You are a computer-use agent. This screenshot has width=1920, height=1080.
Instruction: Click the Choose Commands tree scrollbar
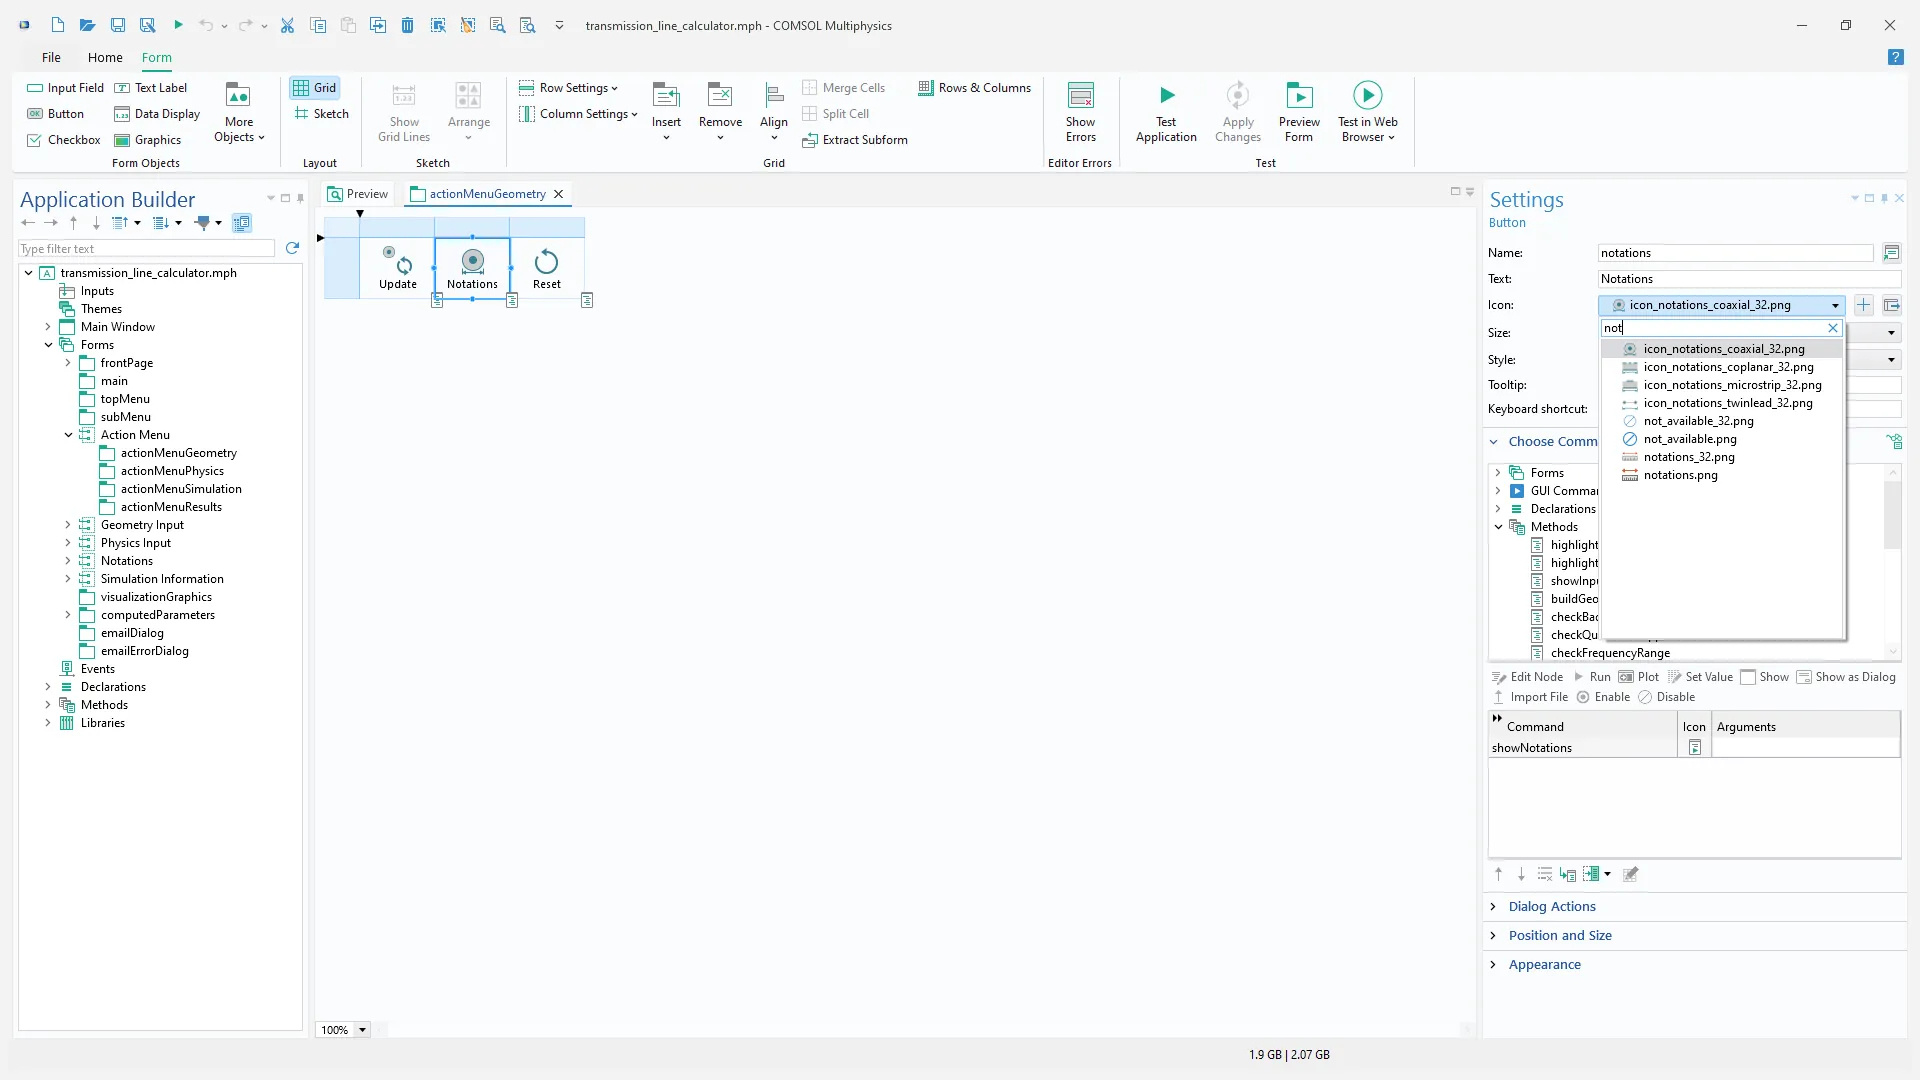point(1891,515)
